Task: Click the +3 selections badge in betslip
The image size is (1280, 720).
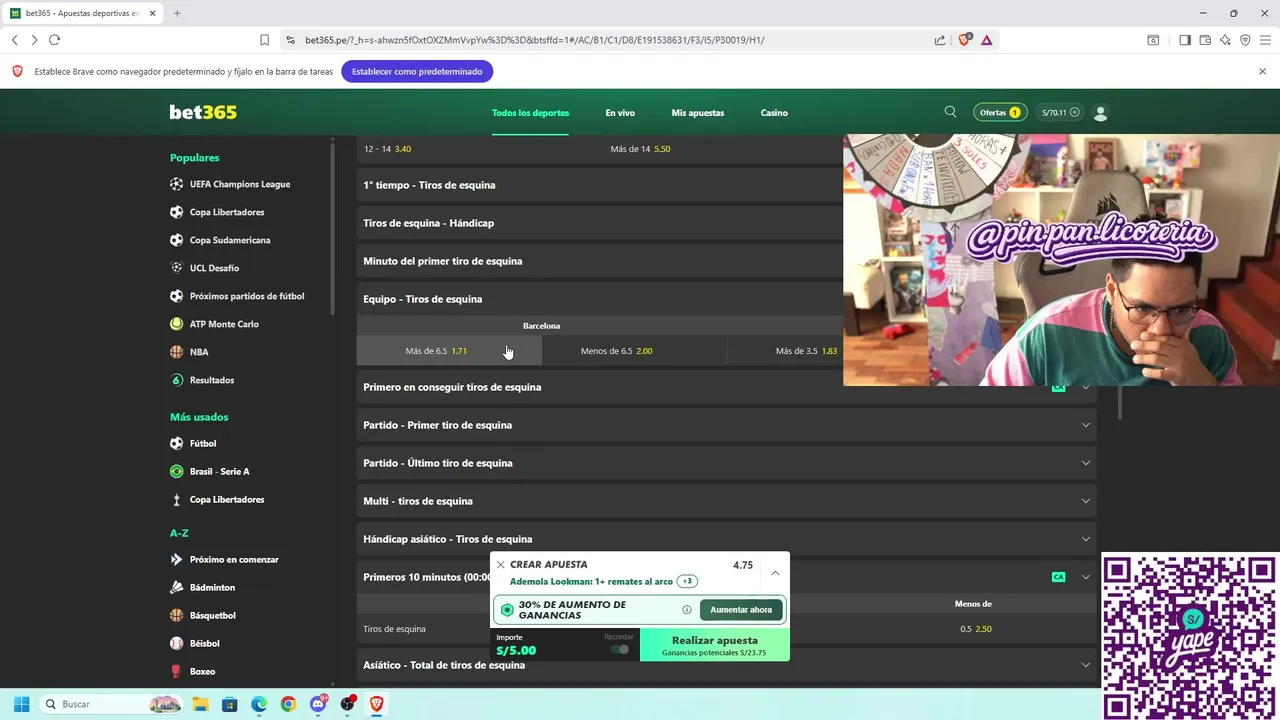Action: click(x=687, y=581)
